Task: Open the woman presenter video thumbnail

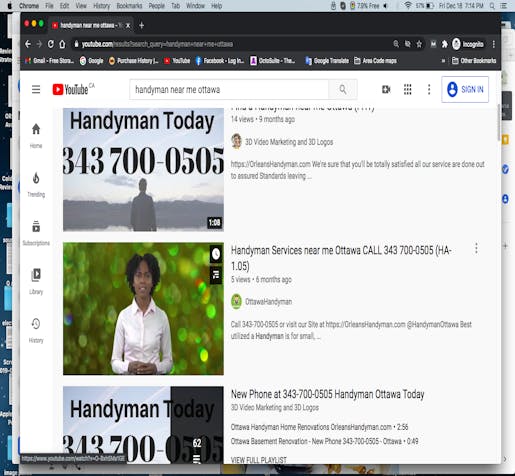Action: click(143, 309)
